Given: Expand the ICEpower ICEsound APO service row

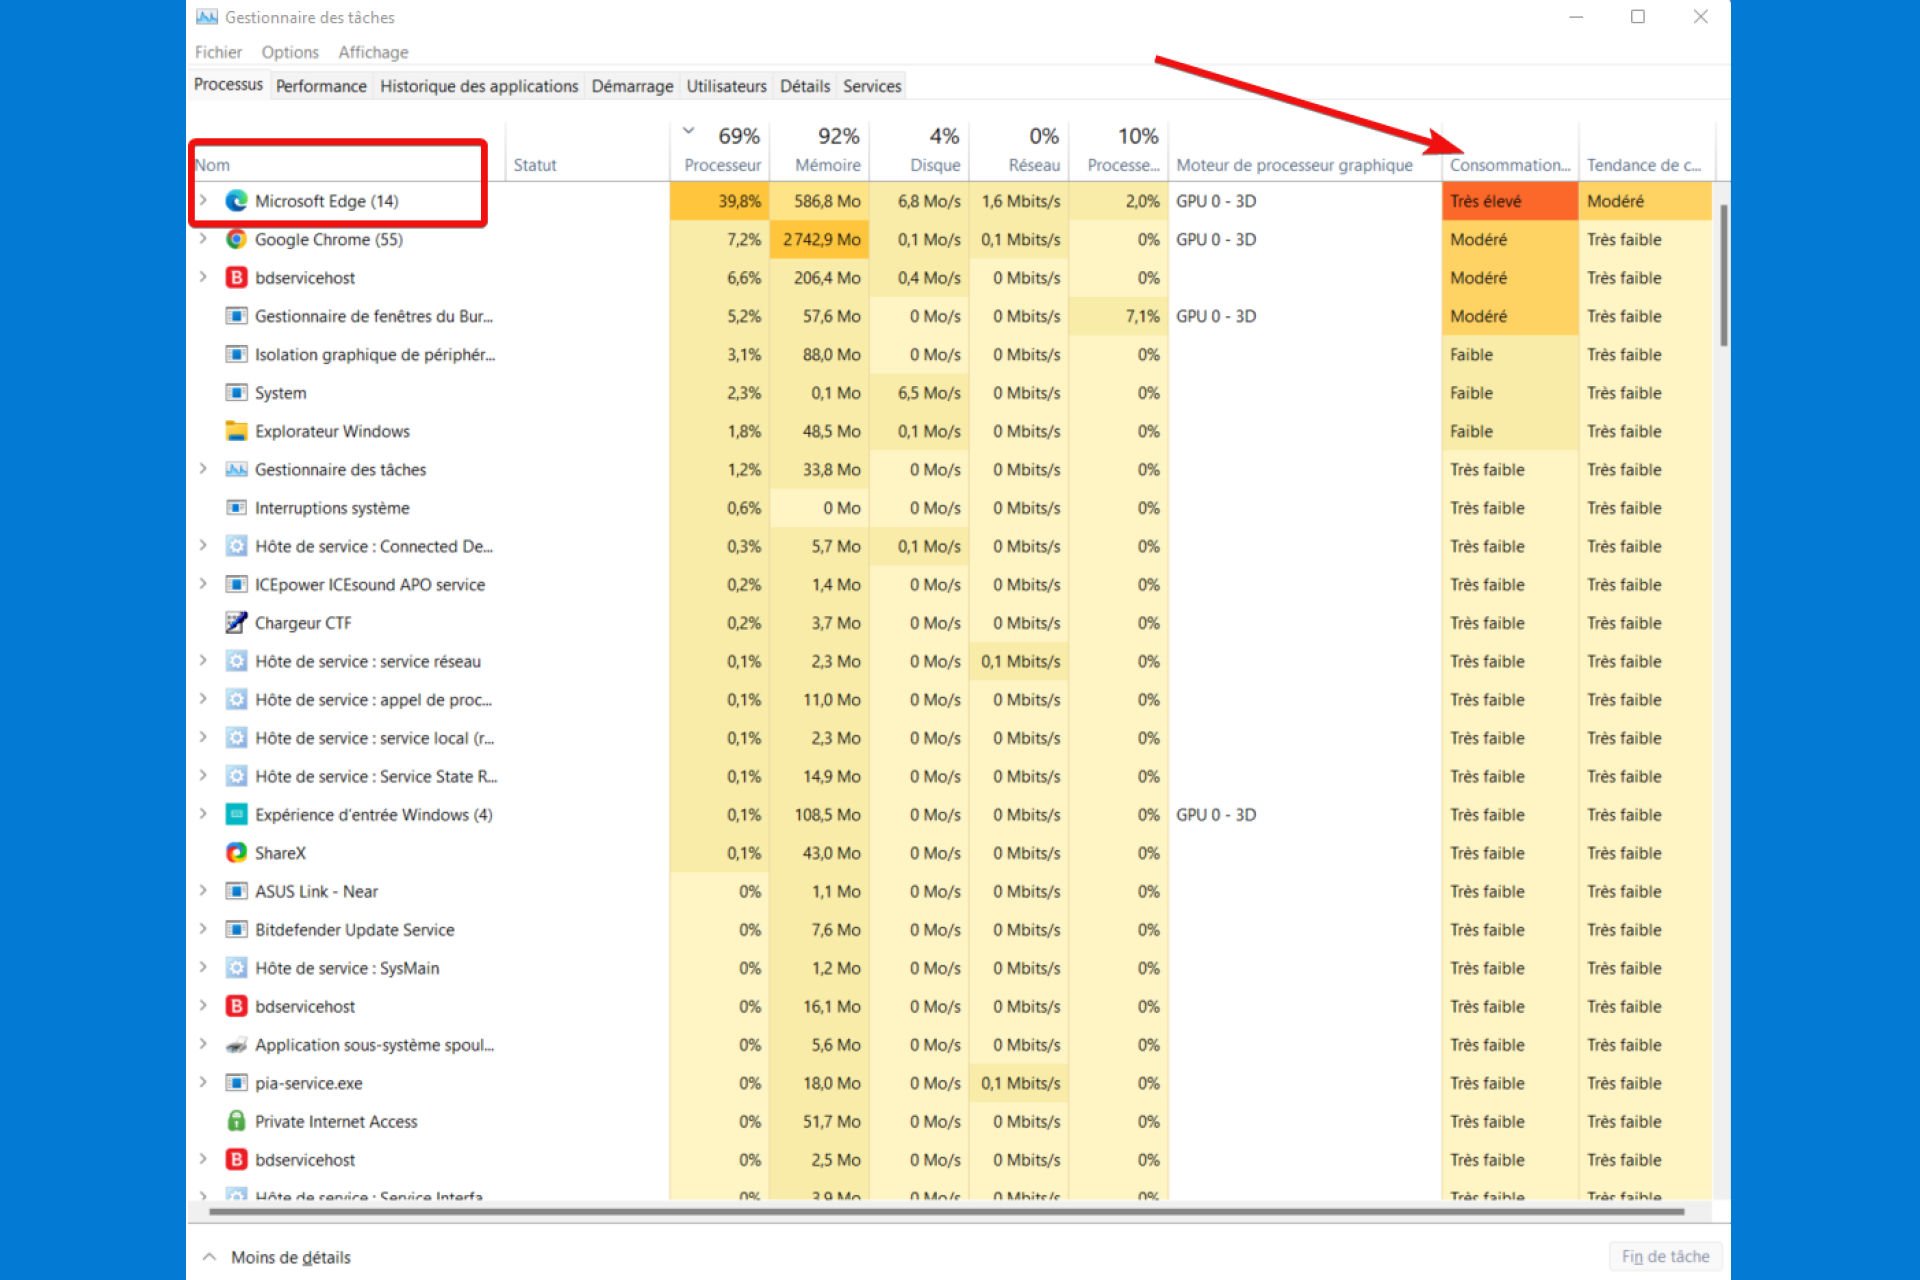Looking at the screenshot, I should (x=203, y=584).
